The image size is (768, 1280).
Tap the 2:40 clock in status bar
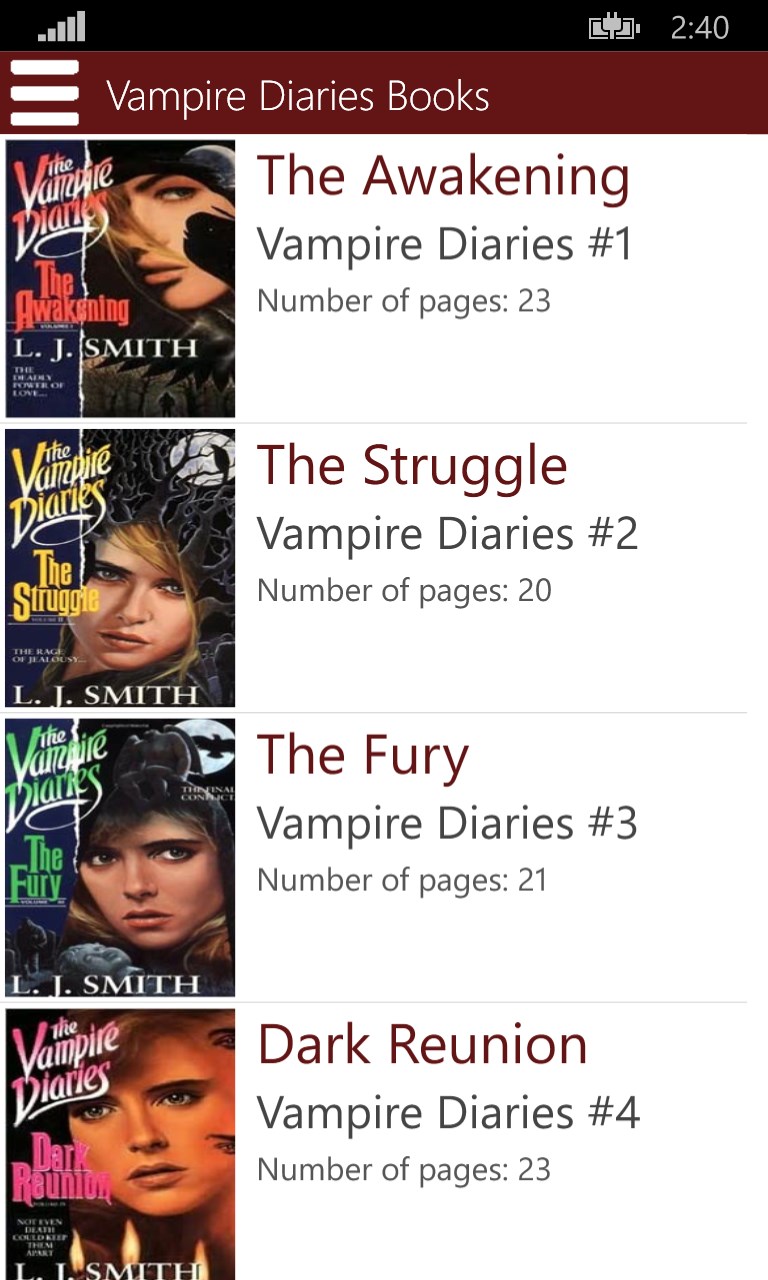pyautogui.click(x=700, y=28)
